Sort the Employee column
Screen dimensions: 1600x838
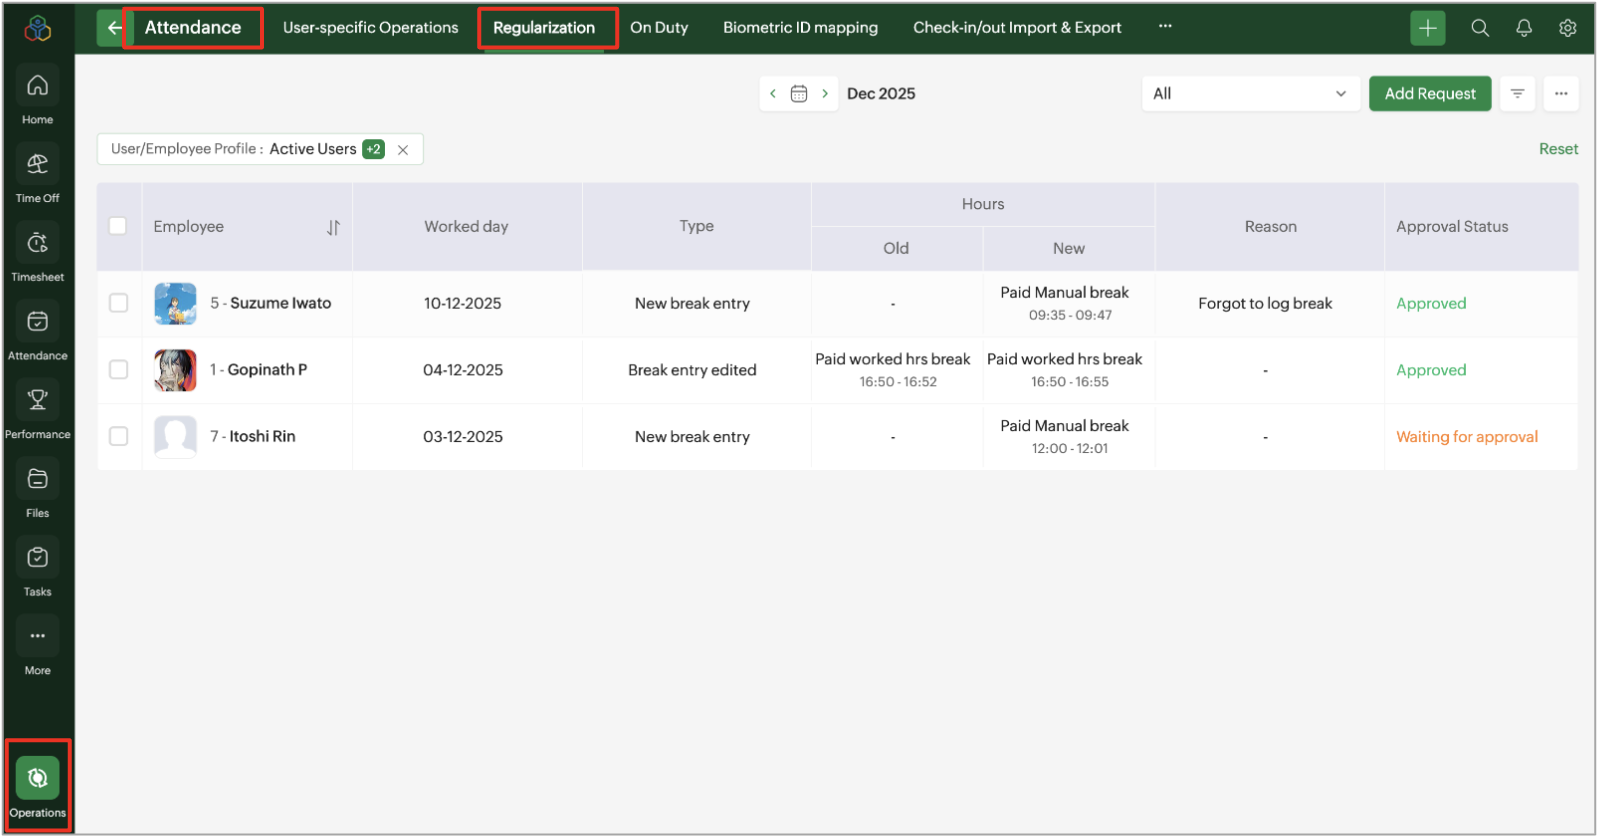pyautogui.click(x=333, y=228)
